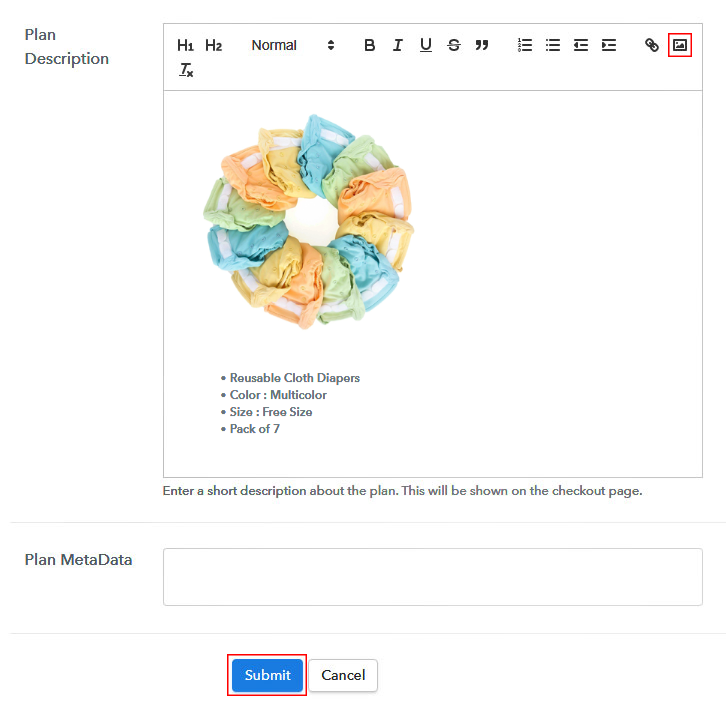Increase the text indent

(609, 45)
